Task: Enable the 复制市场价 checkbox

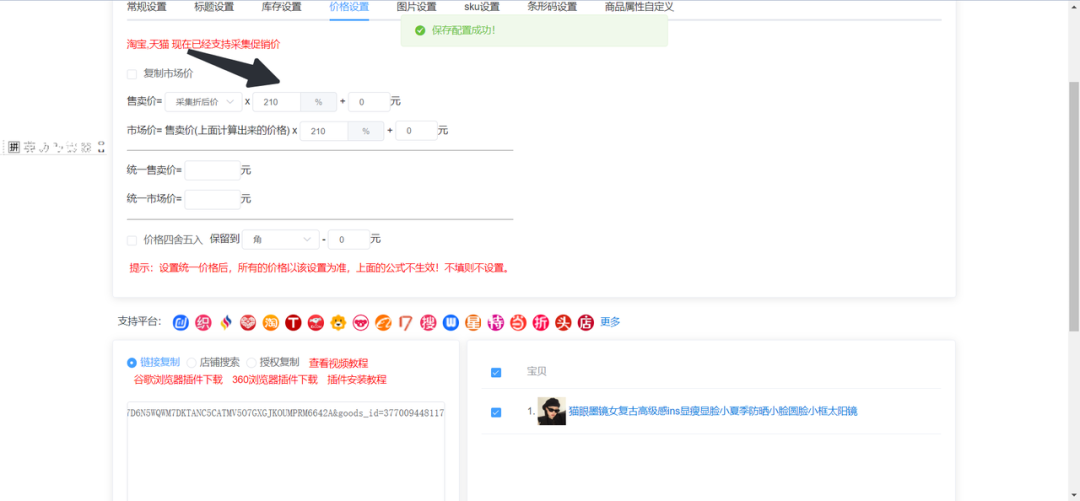Action: [x=132, y=74]
